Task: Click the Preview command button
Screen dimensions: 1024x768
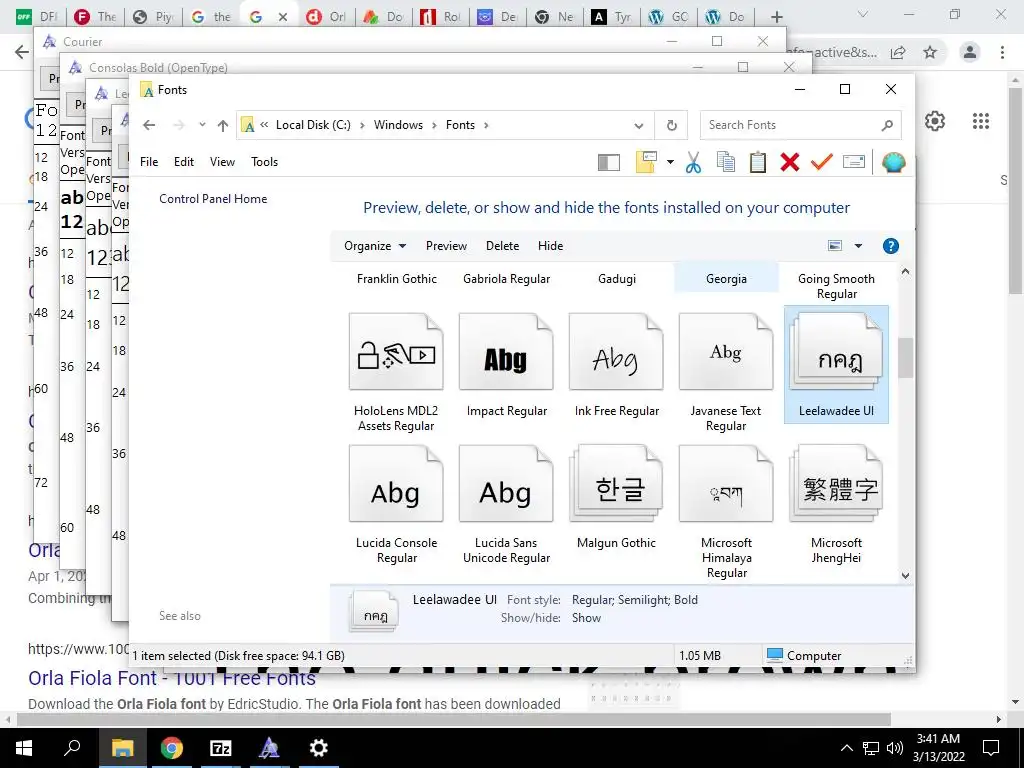Action: click(x=446, y=246)
